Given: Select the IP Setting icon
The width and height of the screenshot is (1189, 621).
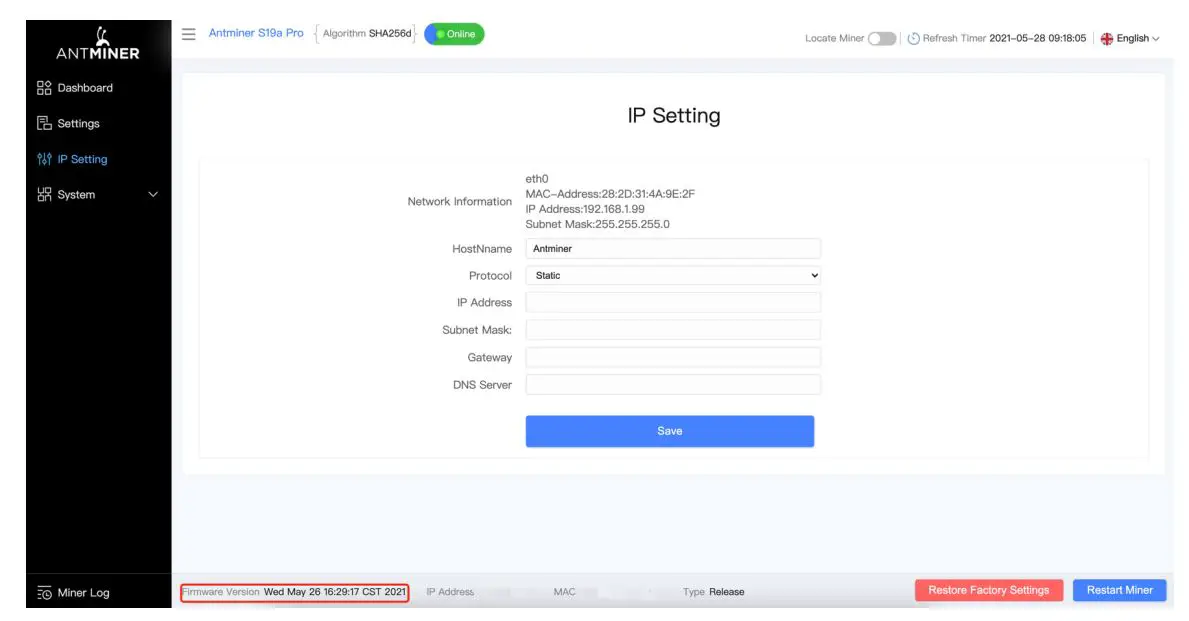Looking at the screenshot, I should click(42, 158).
